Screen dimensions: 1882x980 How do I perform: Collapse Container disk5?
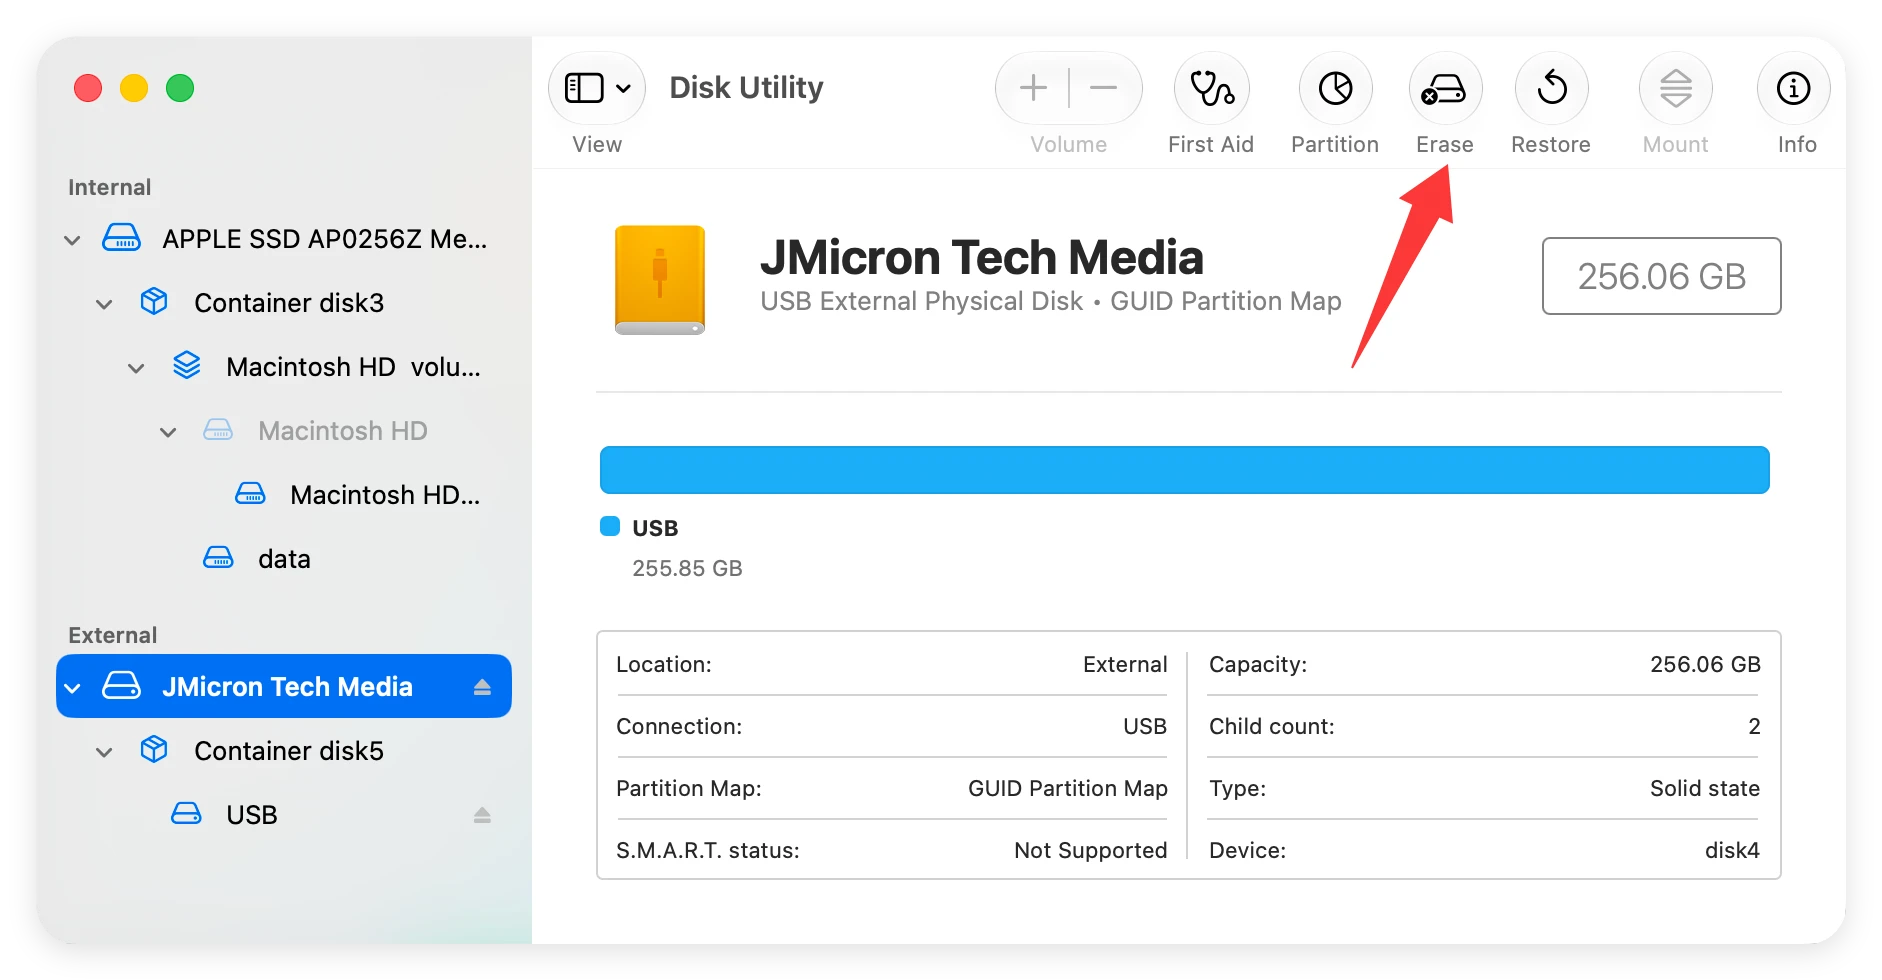coord(104,752)
